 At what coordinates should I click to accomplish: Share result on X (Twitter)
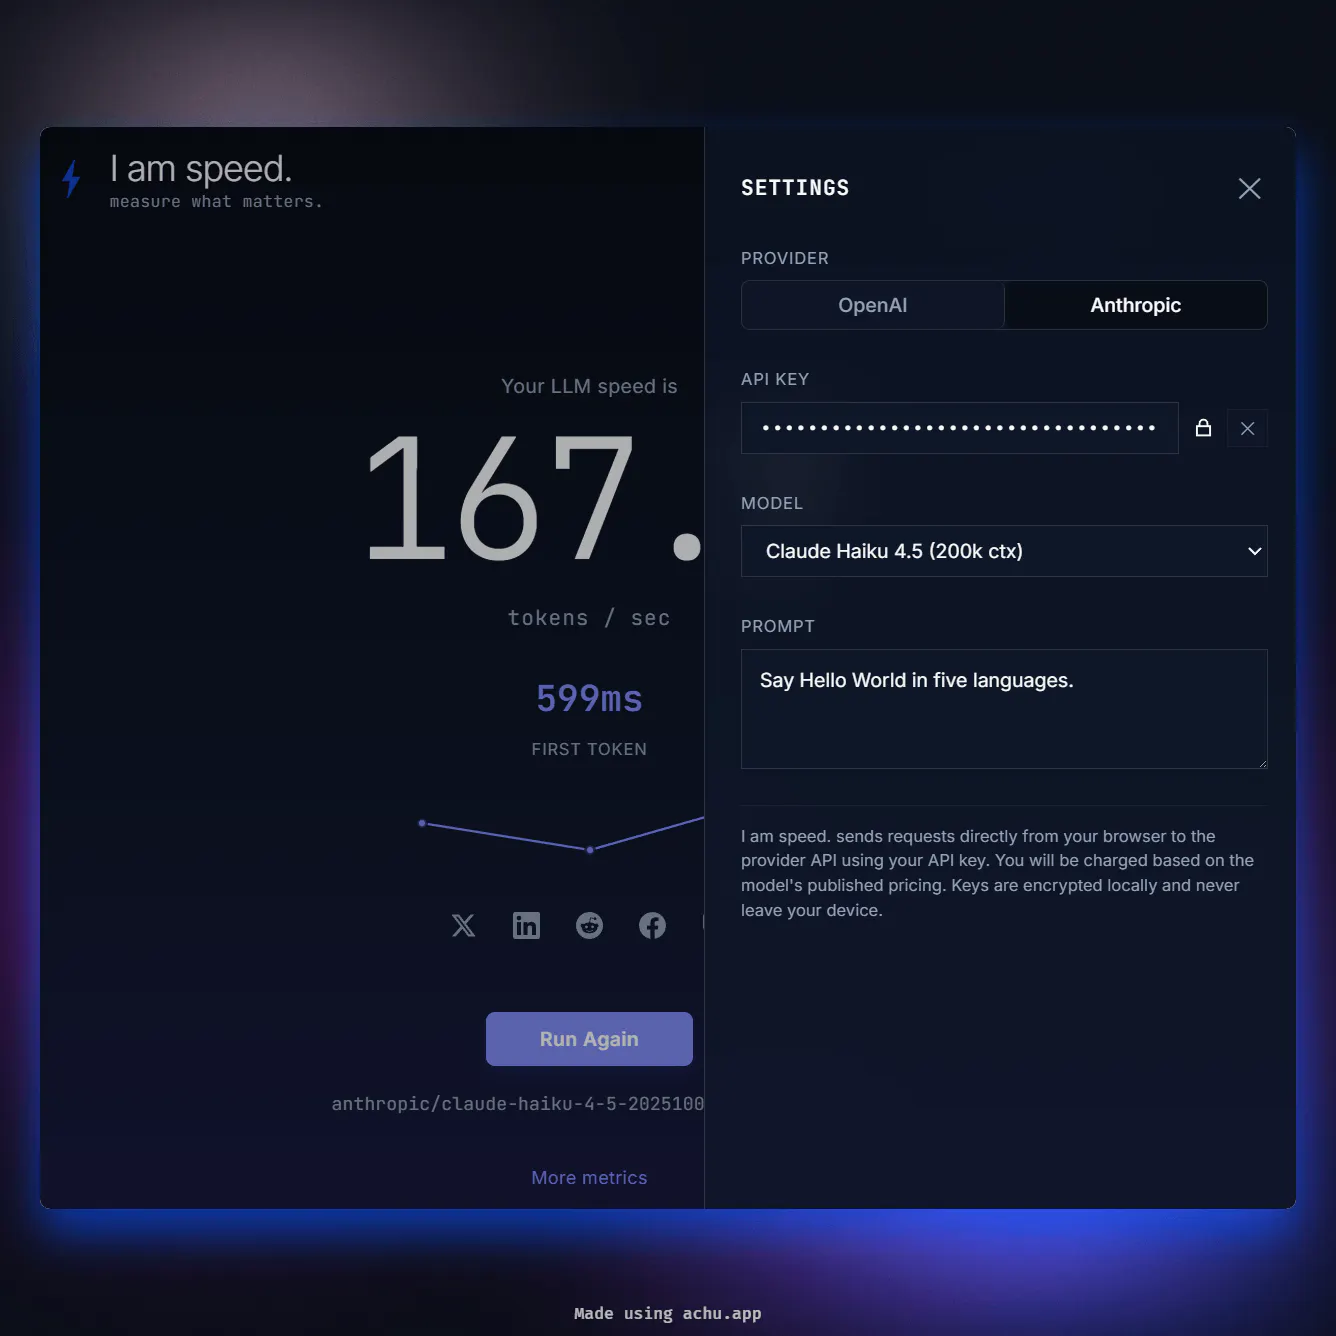463,925
